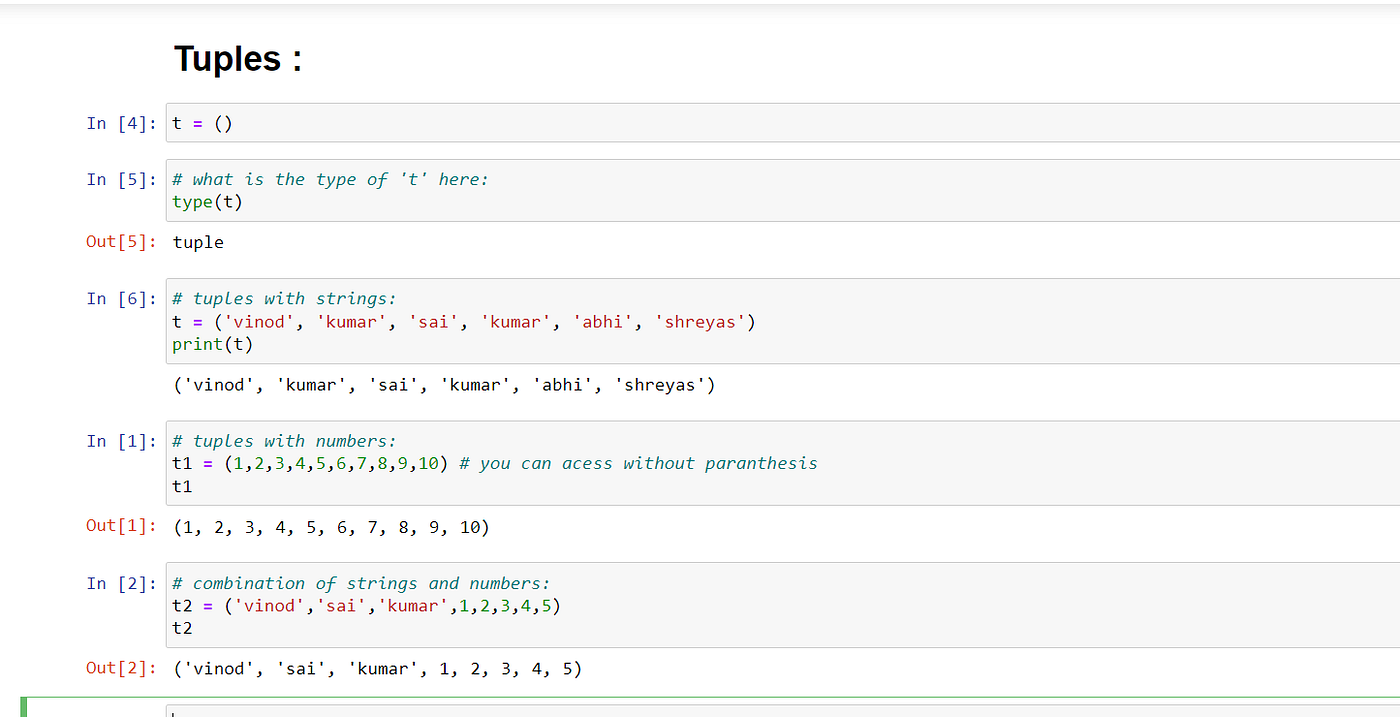This screenshot has width=1400, height=717.
Task: Click the Tuples heading
Action: [238, 59]
